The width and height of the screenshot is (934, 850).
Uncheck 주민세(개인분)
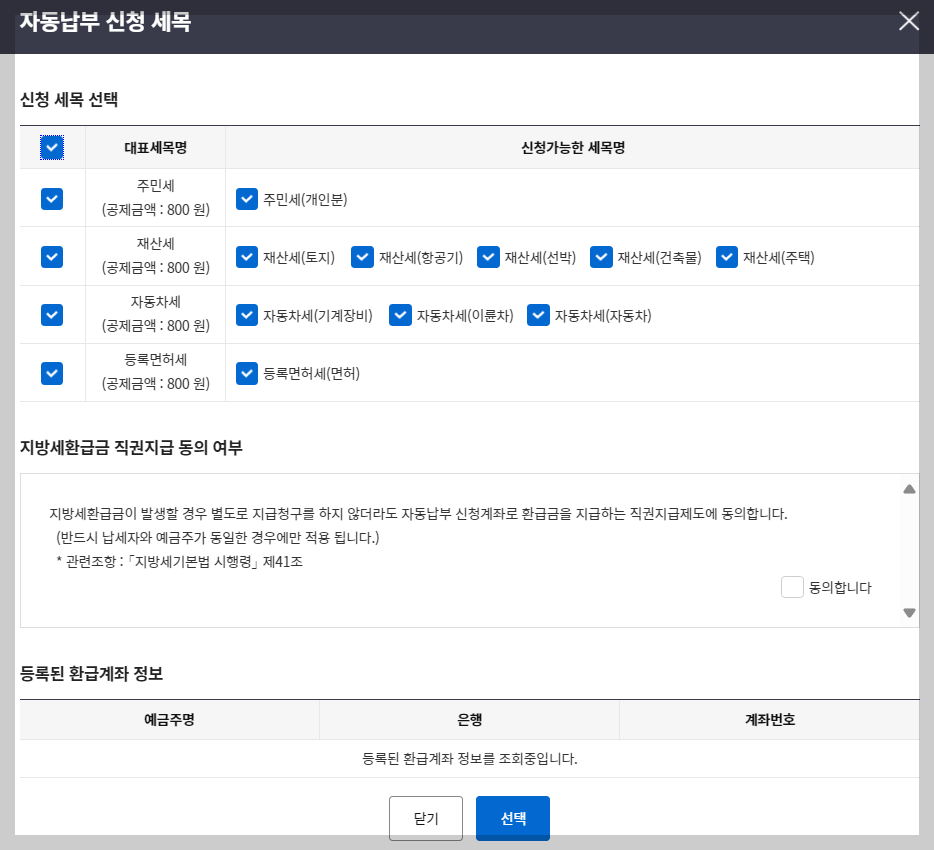point(247,198)
